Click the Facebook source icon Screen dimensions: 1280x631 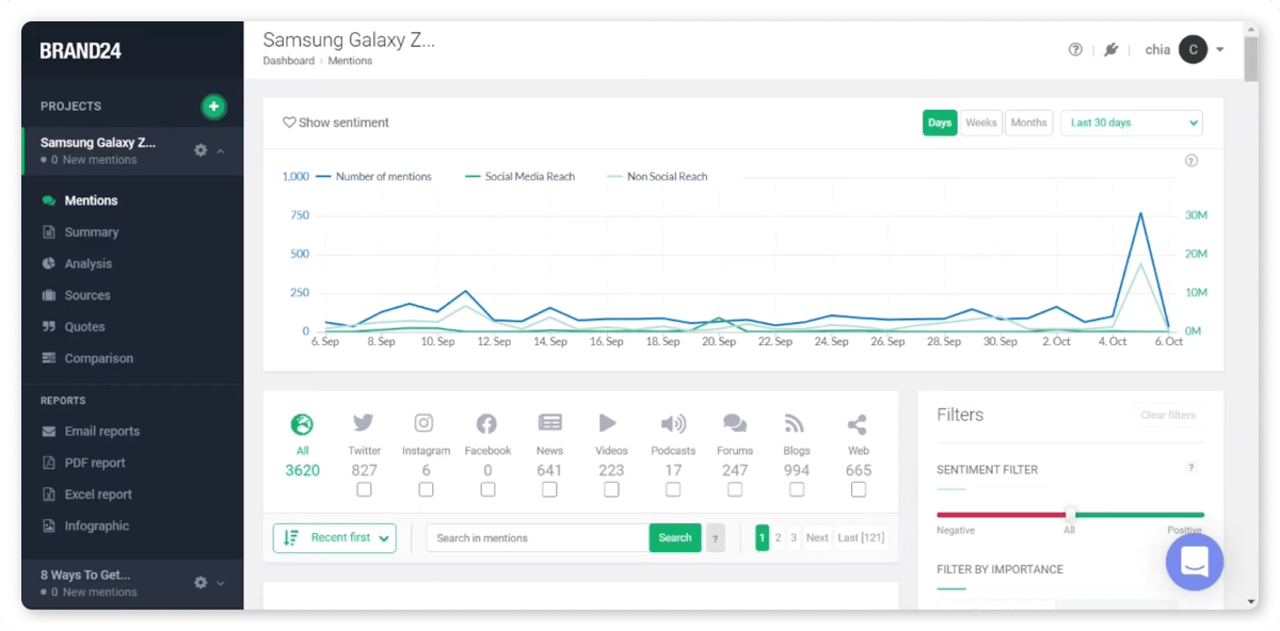pos(487,422)
